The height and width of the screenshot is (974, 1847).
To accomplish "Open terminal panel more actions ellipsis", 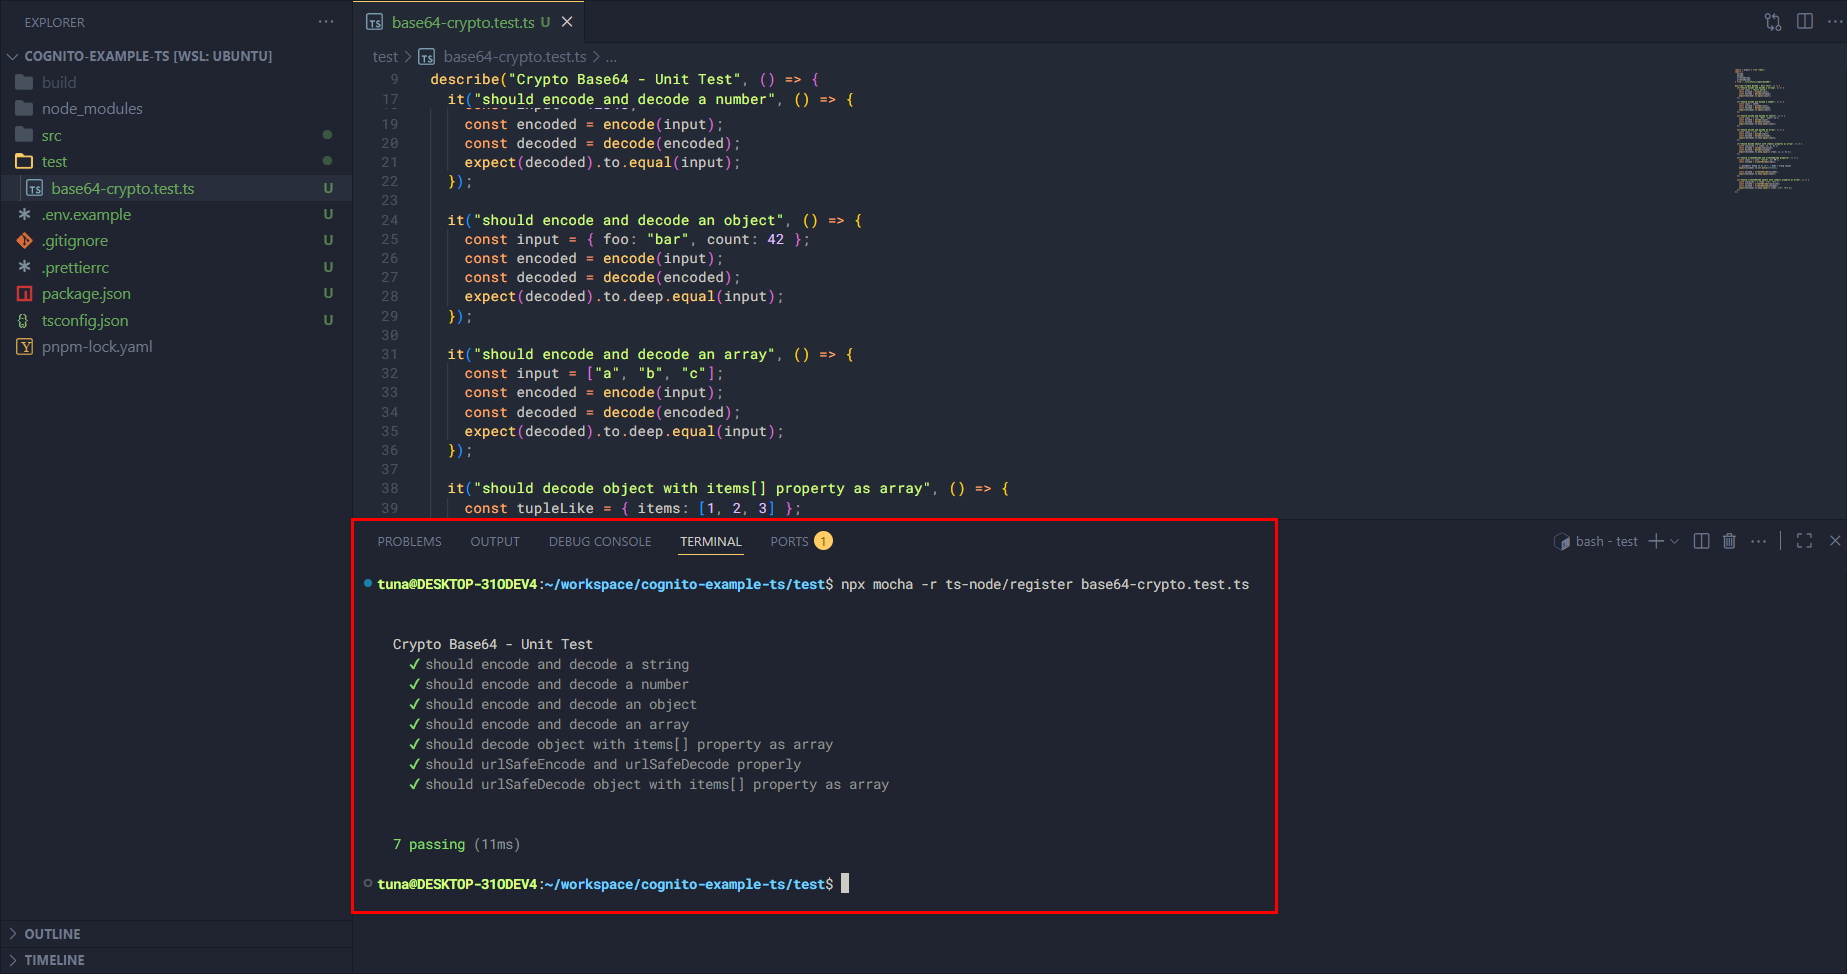I will click(1758, 541).
